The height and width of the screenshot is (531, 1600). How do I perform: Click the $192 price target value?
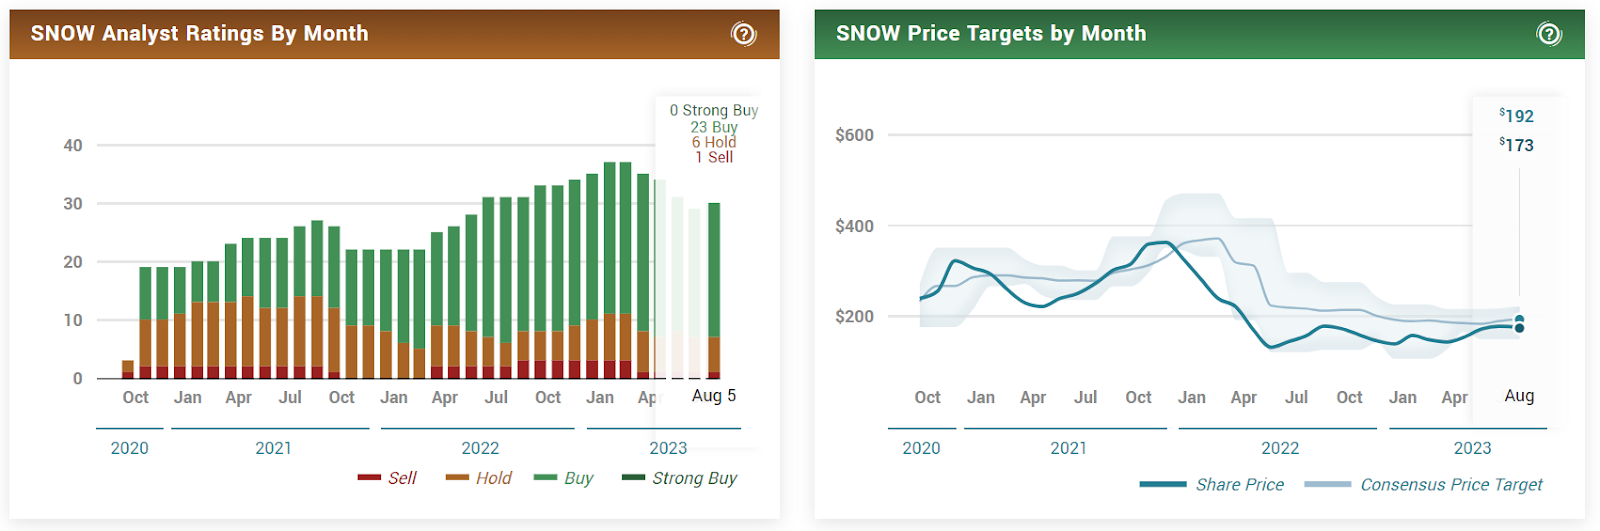tap(1516, 116)
